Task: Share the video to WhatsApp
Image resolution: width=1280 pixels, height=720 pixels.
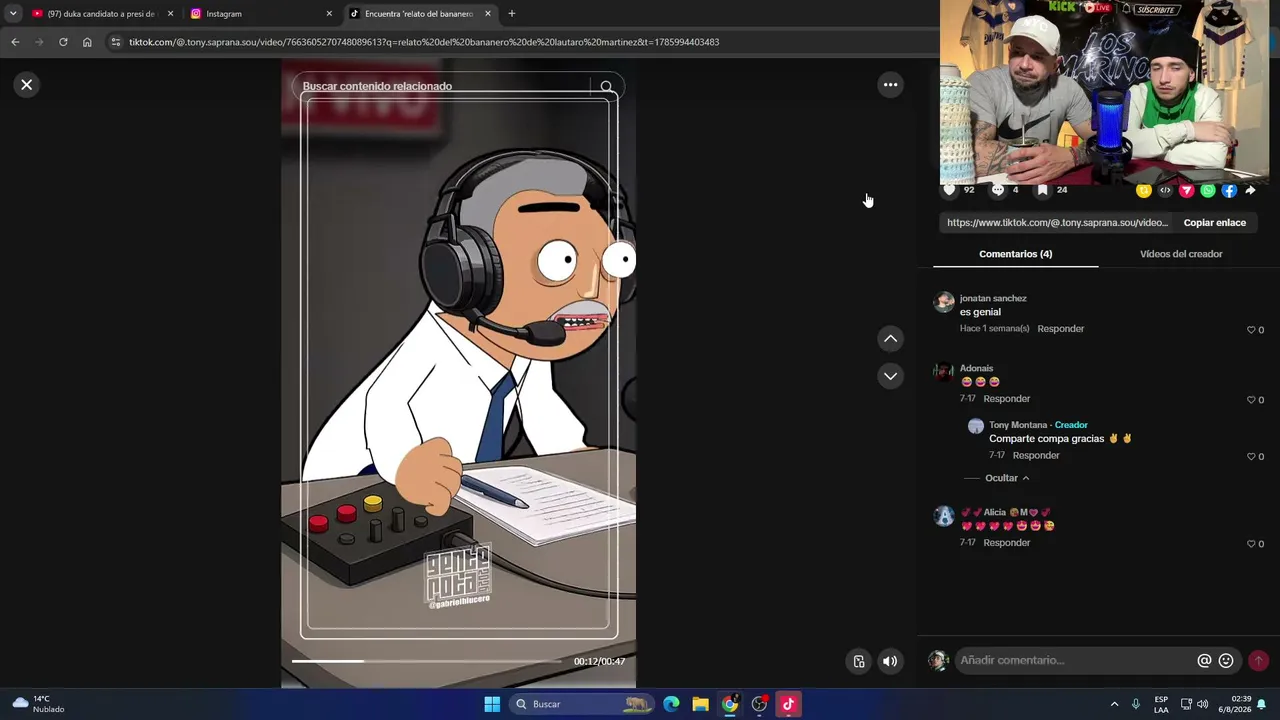Action: pyautogui.click(x=1208, y=191)
